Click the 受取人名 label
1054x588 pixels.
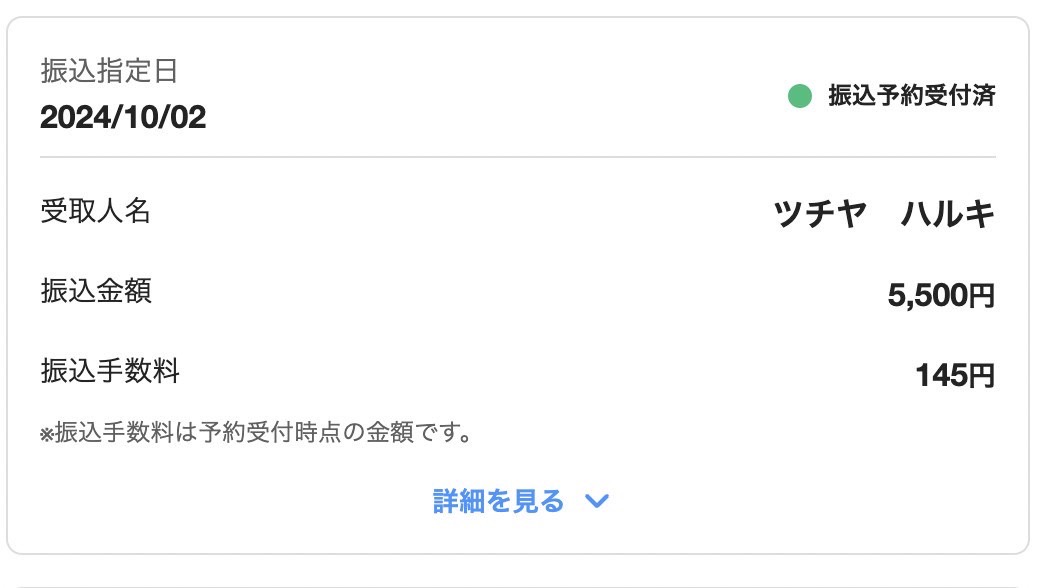coord(95,211)
